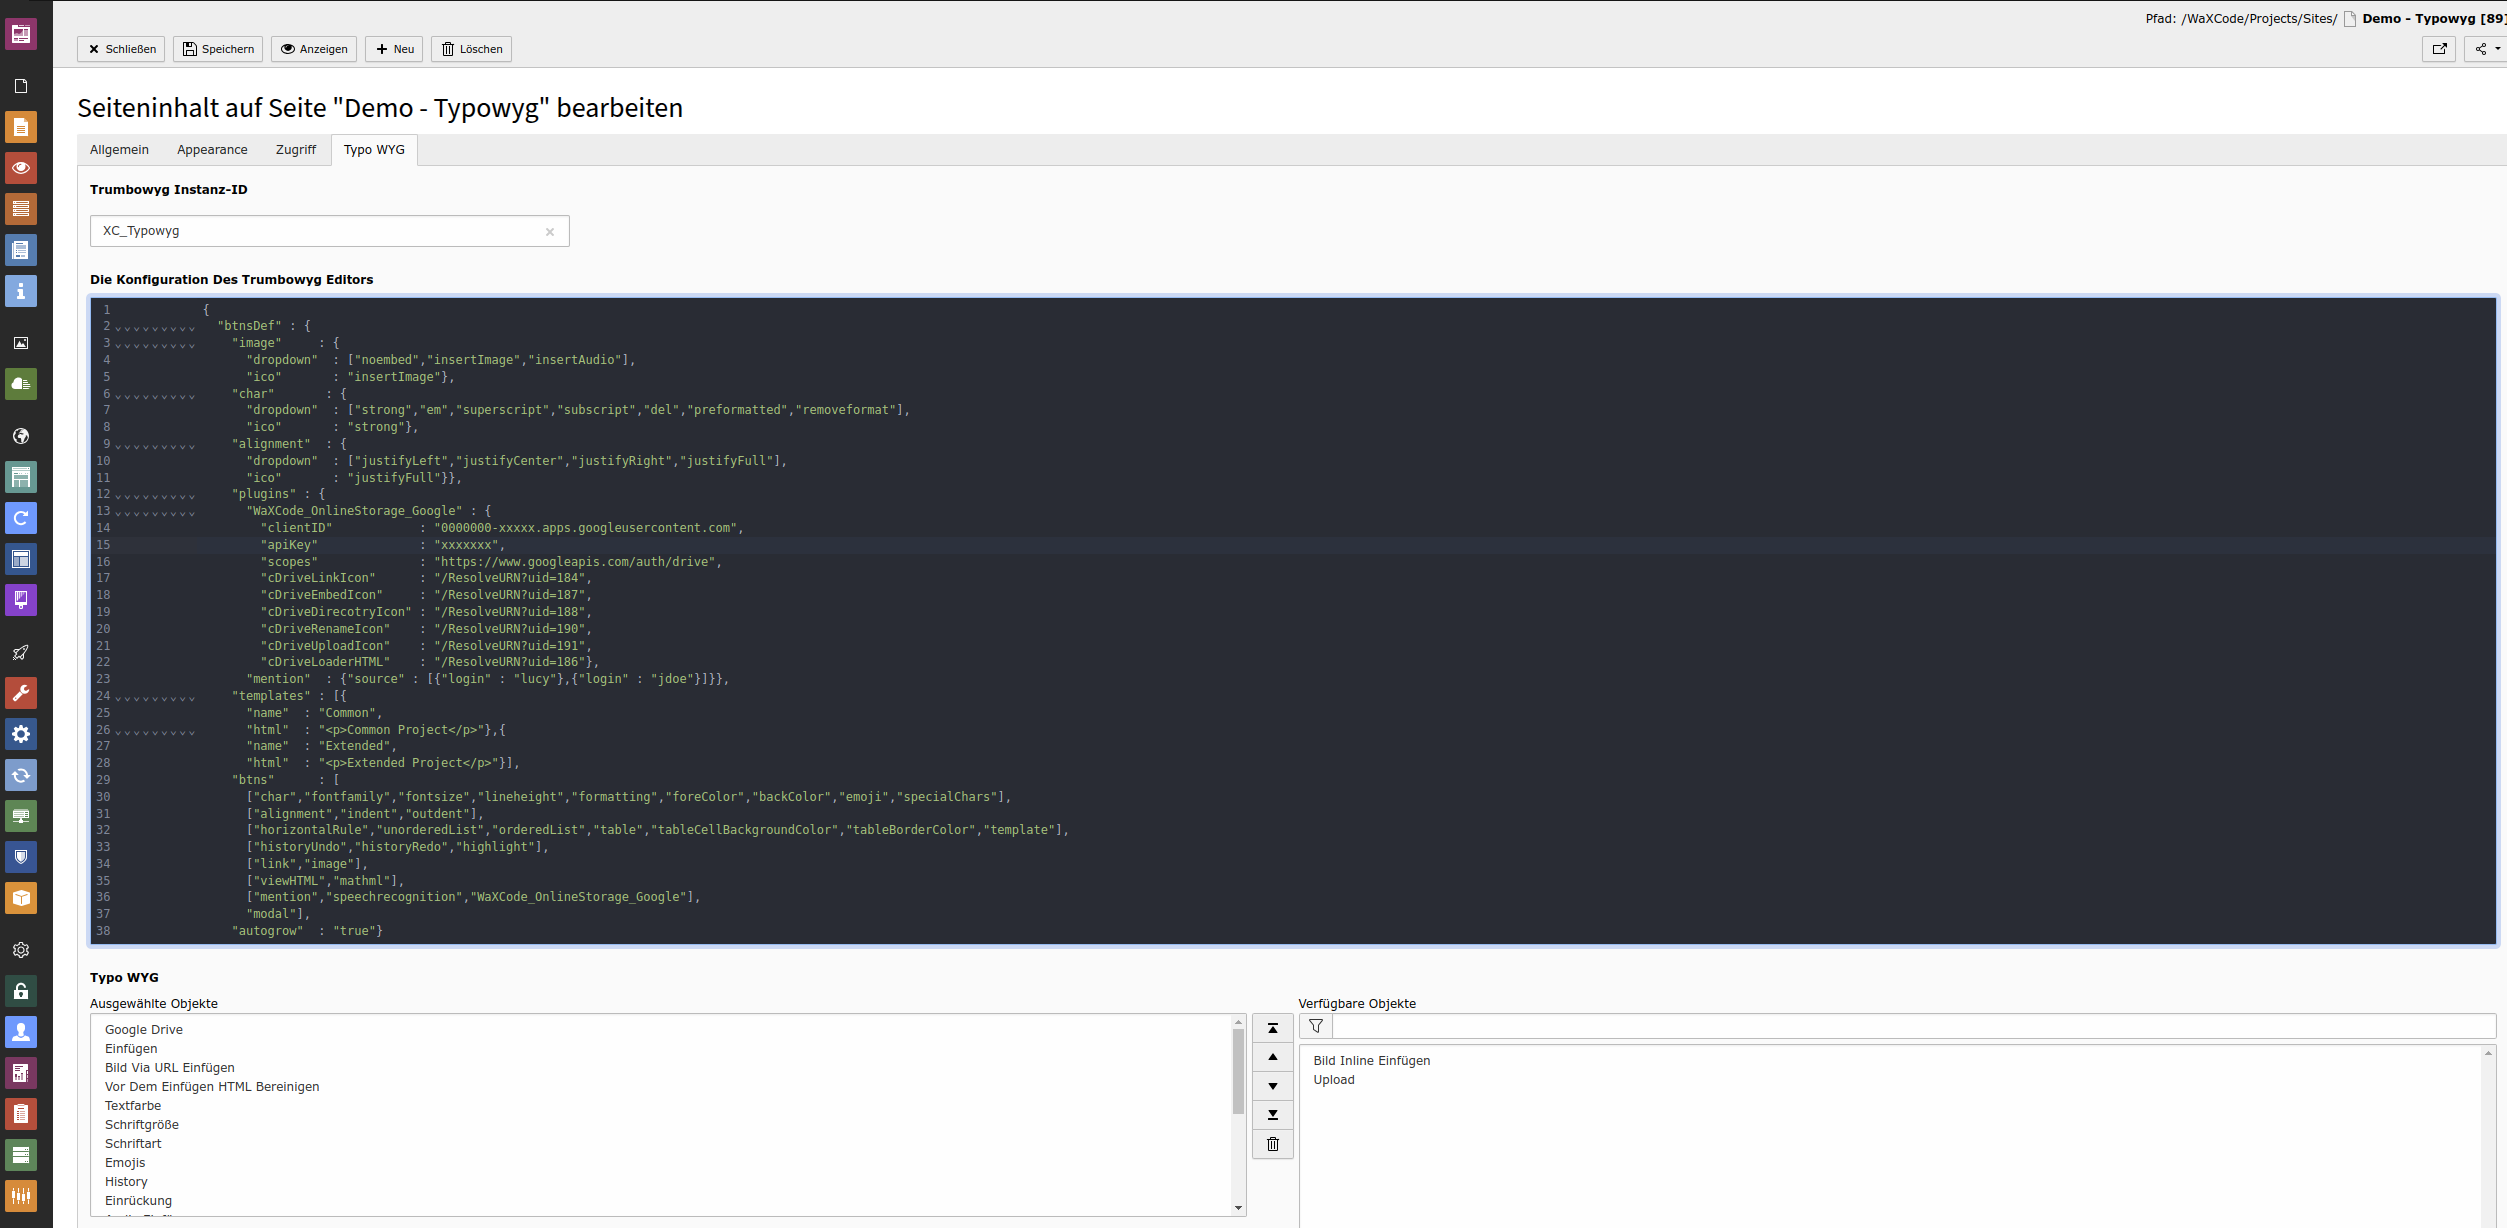The height and width of the screenshot is (1228, 2507).
Task: Open the blue Redirects module with circular arrow
Action: (21, 518)
